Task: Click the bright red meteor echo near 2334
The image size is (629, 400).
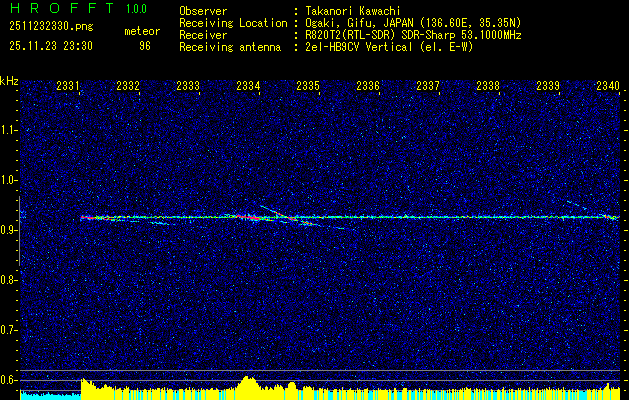Action: 249,218
